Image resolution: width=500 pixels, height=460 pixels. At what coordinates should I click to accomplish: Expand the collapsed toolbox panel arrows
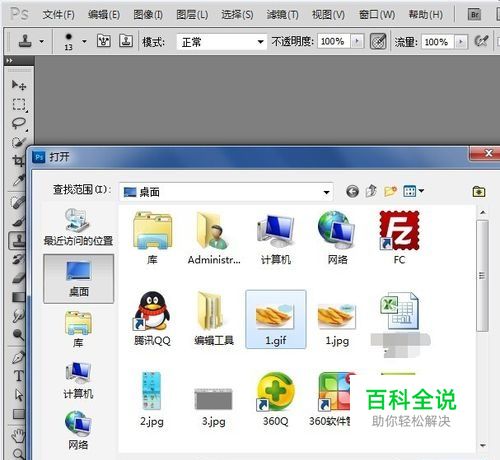9,60
